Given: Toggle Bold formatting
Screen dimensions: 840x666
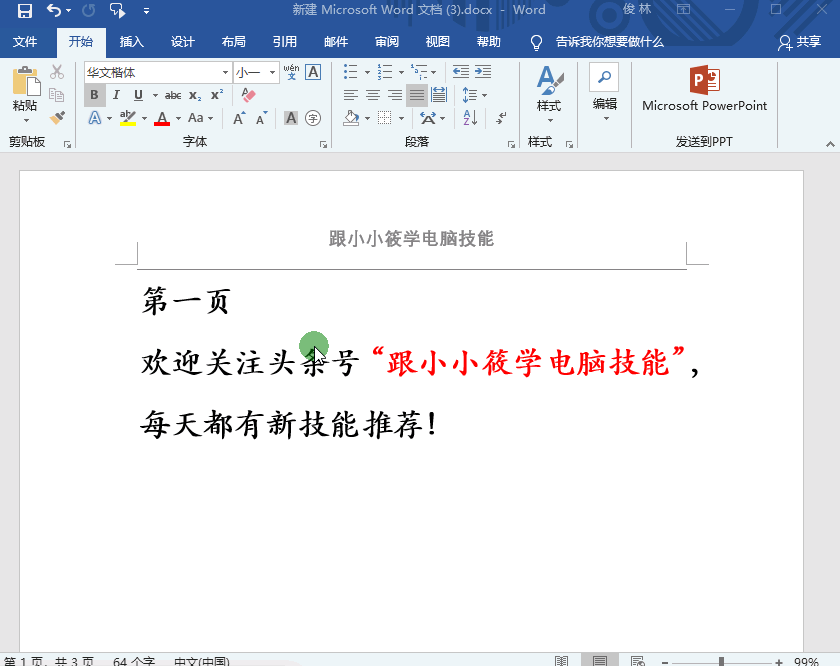Looking at the screenshot, I should 94,95.
